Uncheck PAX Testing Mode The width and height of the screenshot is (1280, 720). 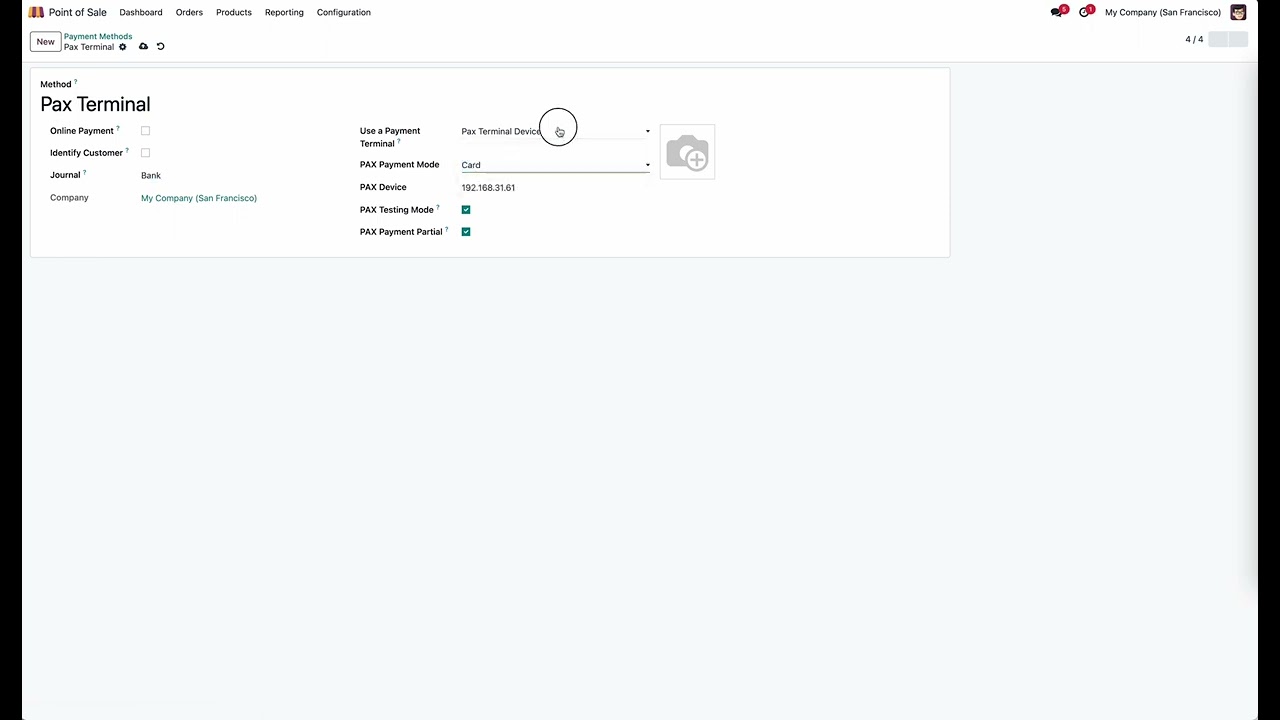coord(466,210)
